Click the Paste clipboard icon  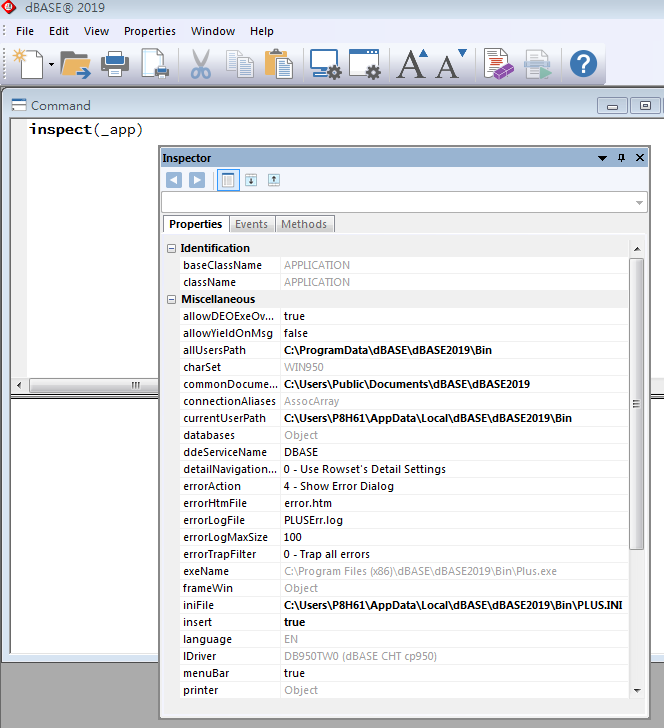(279, 64)
